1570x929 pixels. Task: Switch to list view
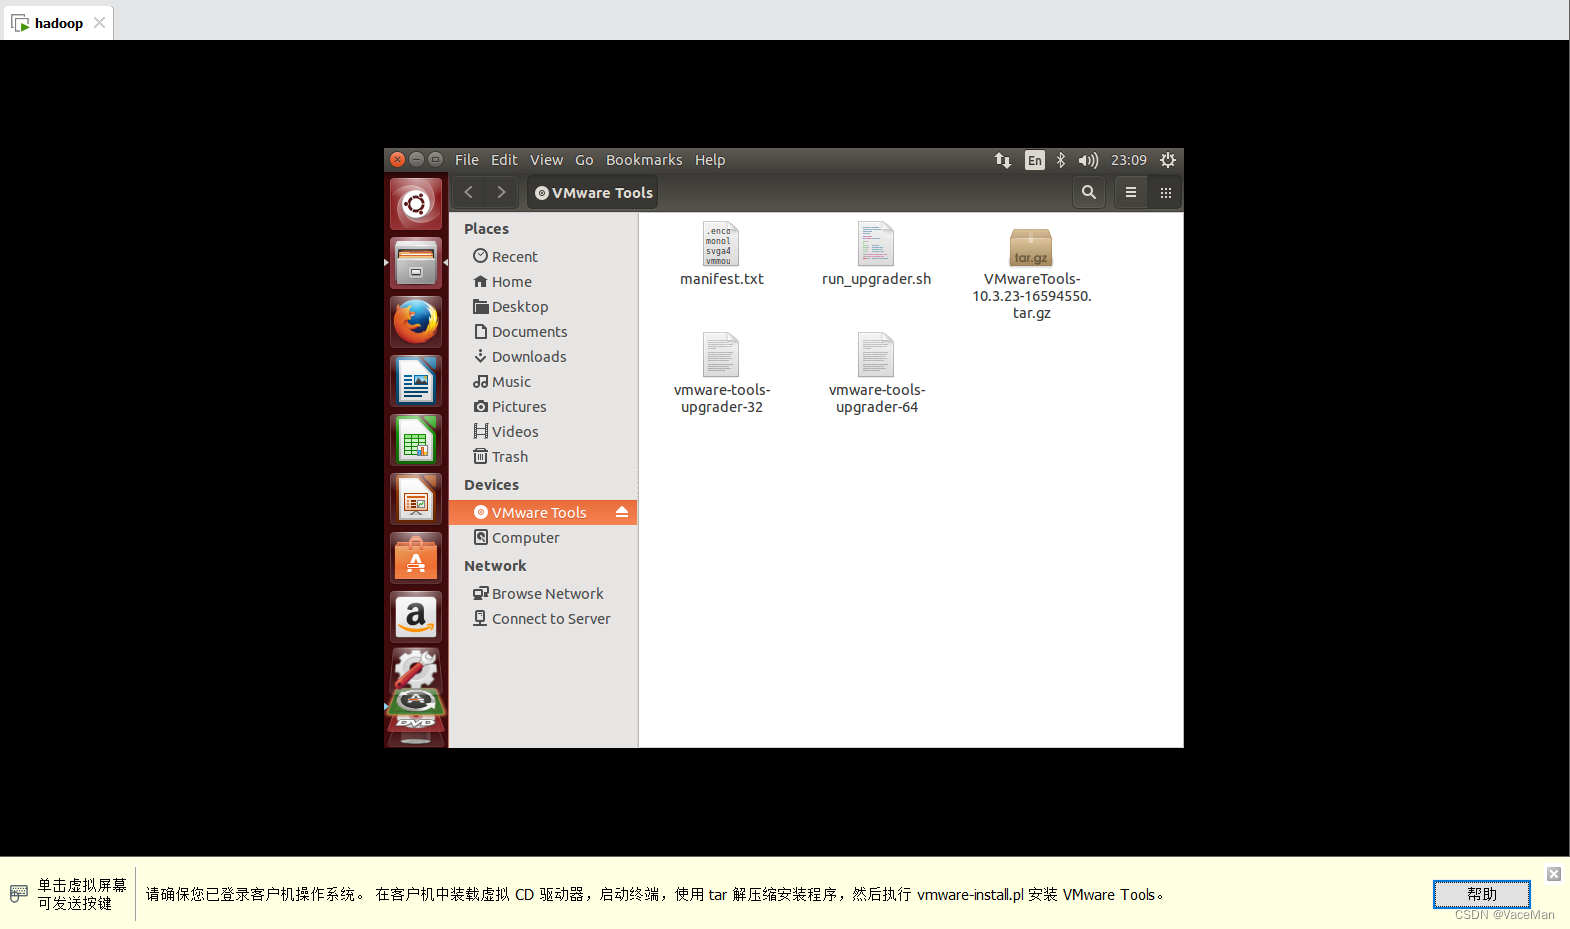tap(1131, 192)
